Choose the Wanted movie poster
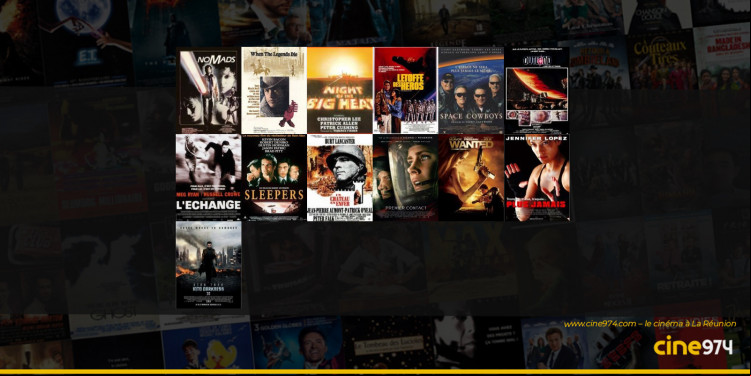Screen dimensions: 751x376 [x=471, y=177]
